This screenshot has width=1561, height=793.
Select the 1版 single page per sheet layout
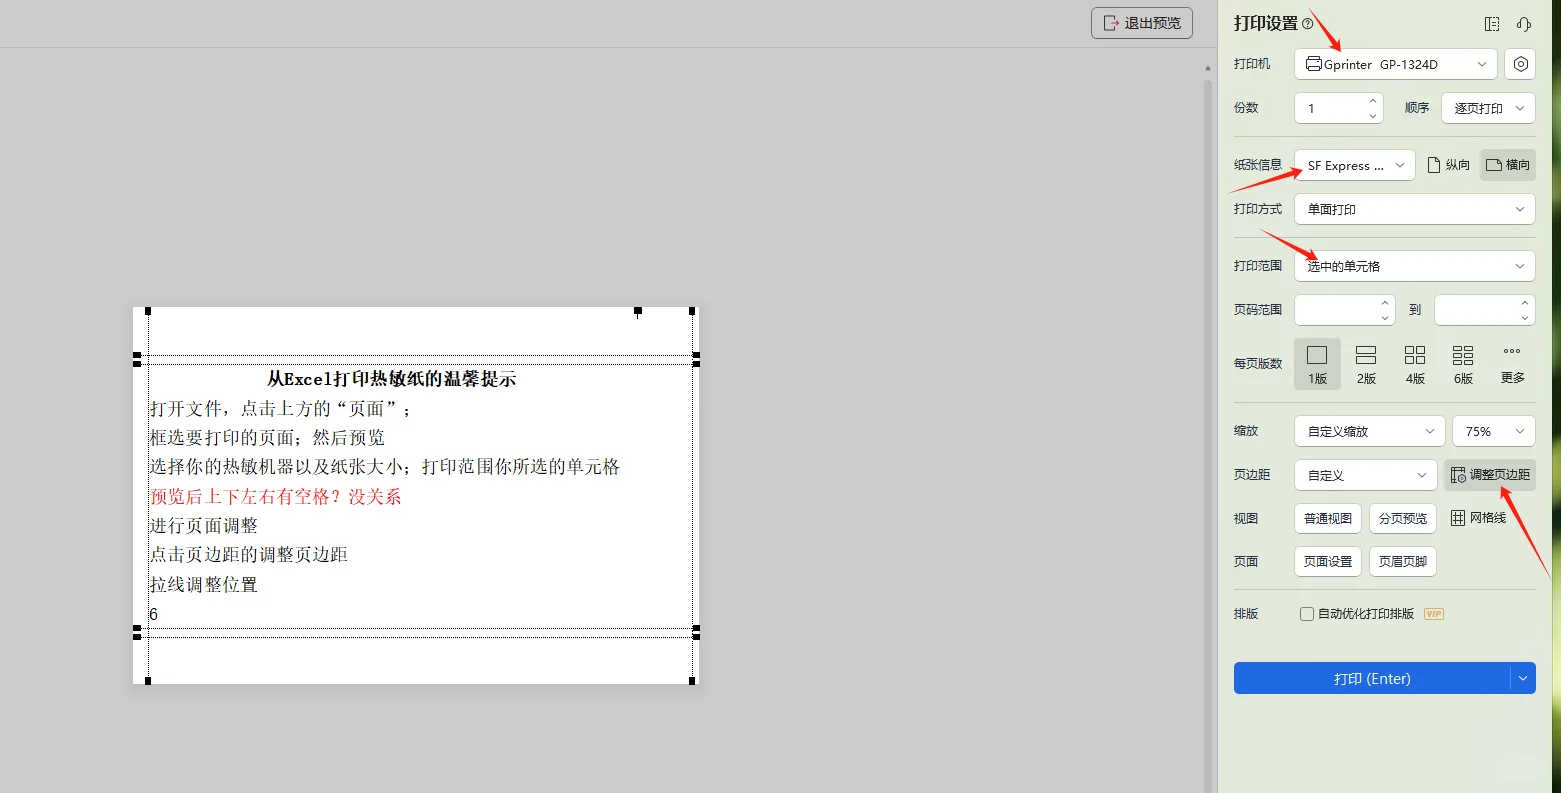pos(1317,363)
